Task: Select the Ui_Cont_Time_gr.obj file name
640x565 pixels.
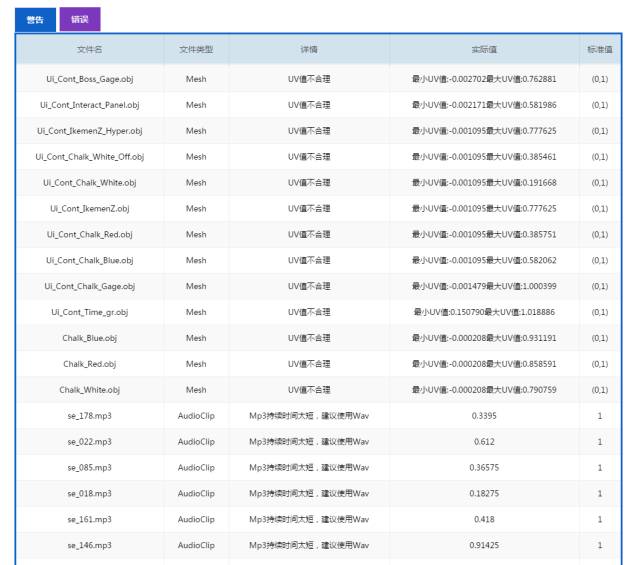Action: (x=90, y=312)
